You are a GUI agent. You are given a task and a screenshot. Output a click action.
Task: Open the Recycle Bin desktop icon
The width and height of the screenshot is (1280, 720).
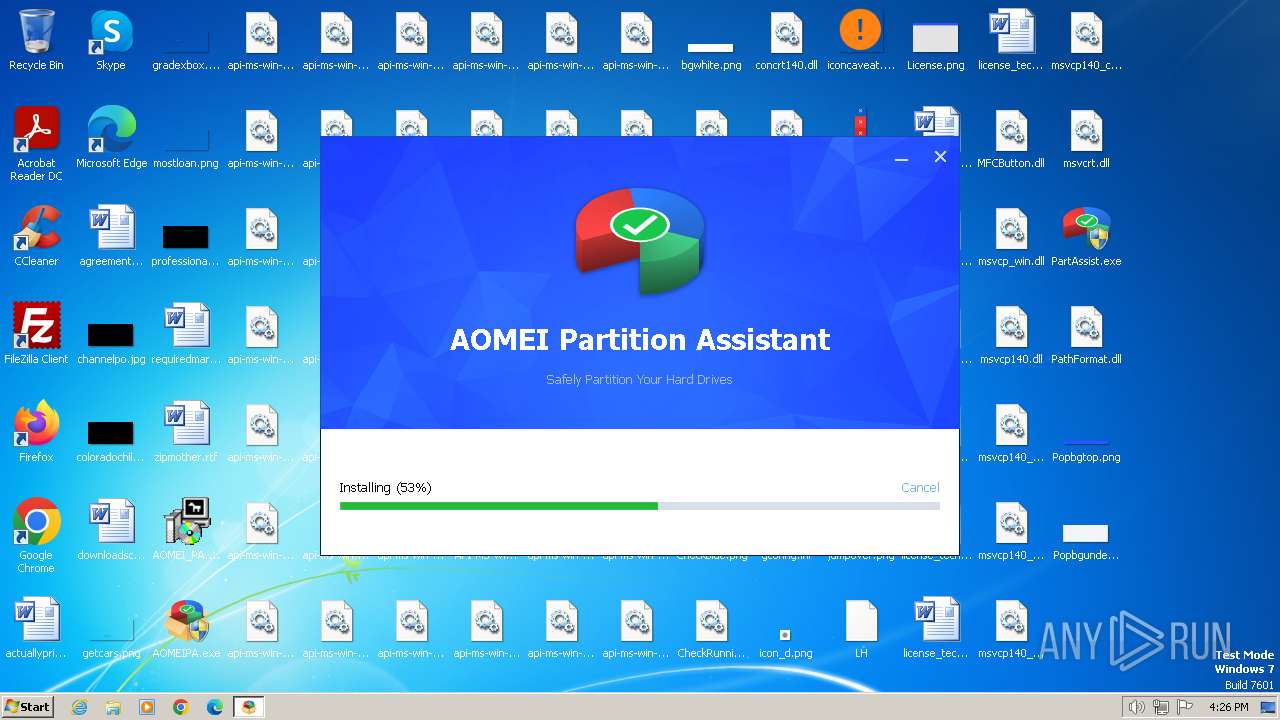point(36,41)
